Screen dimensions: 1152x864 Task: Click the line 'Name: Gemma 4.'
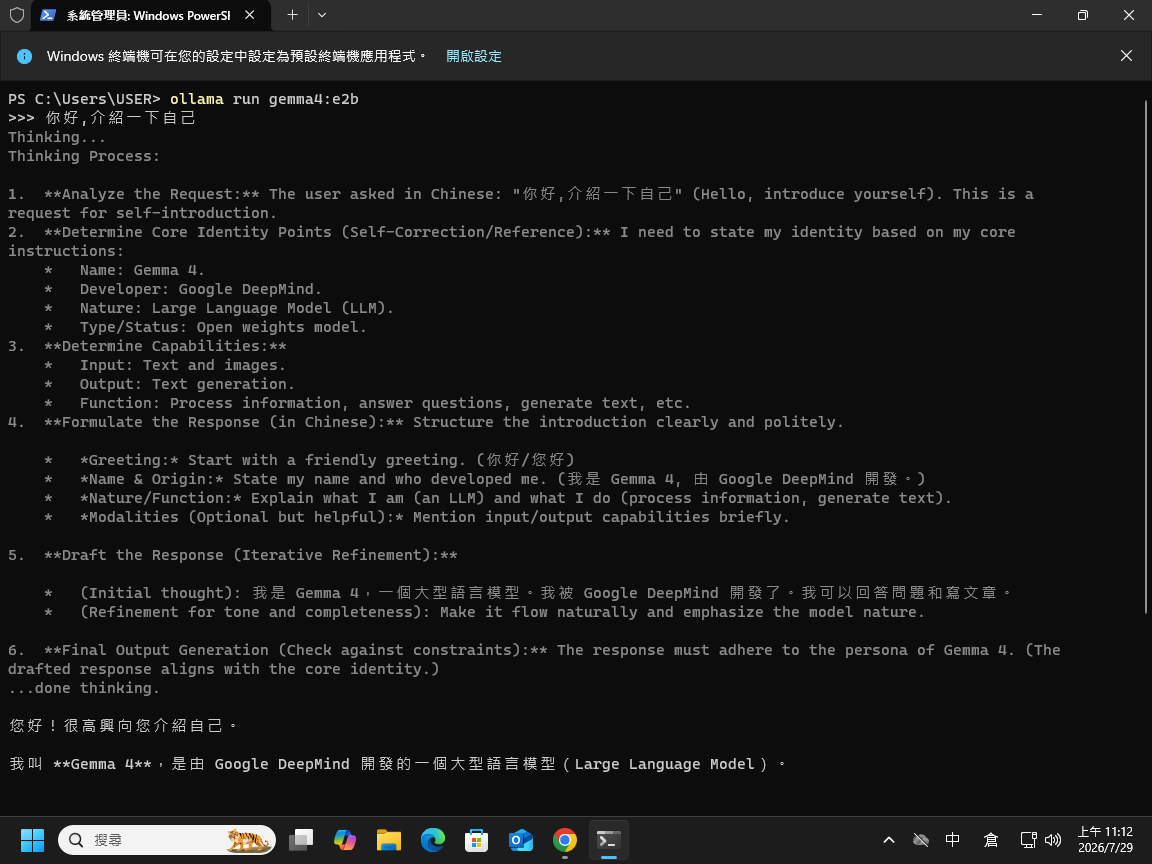click(x=143, y=270)
